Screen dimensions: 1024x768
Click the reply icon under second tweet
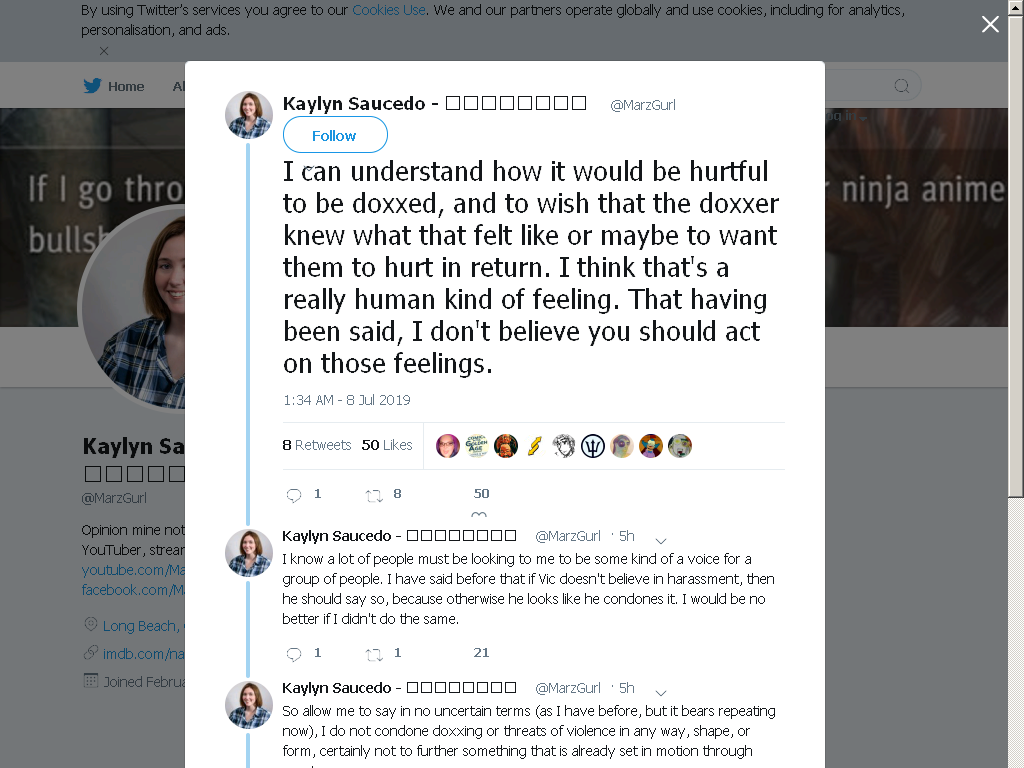click(294, 654)
